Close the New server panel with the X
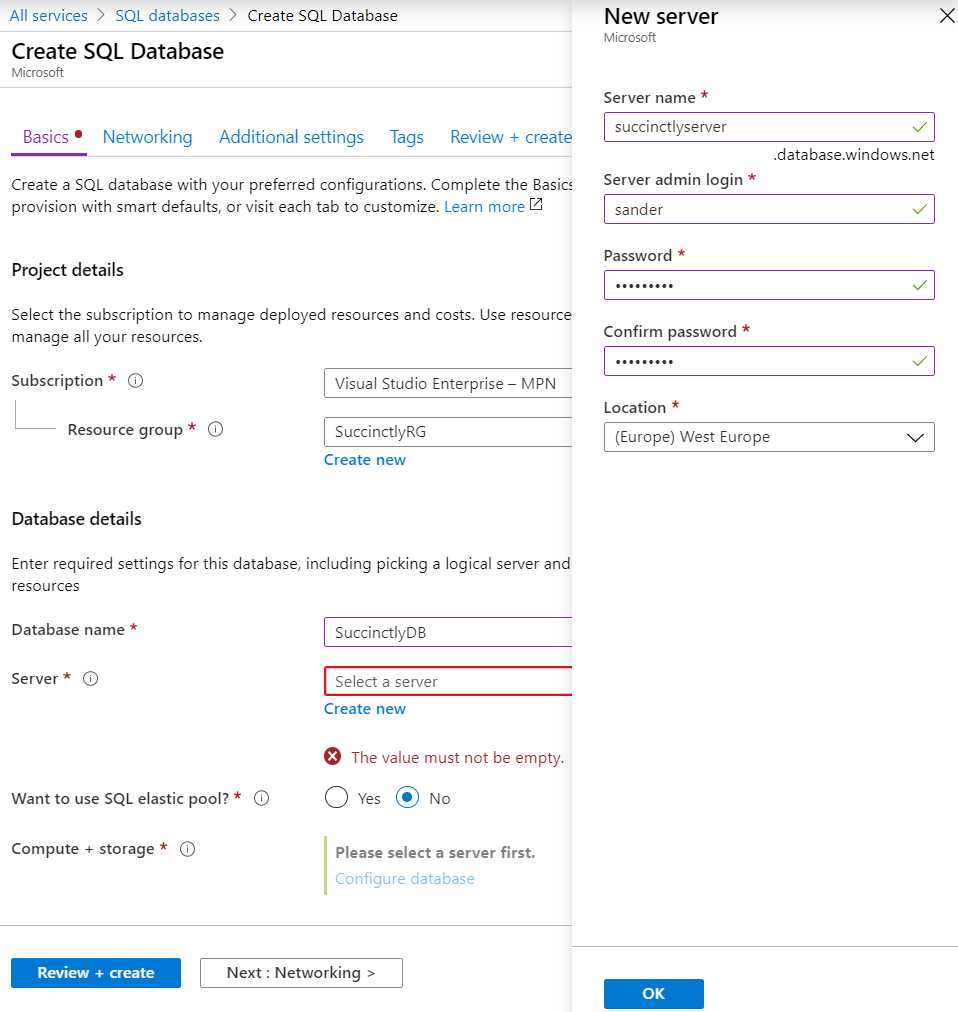The height and width of the screenshot is (1012, 958). click(944, 15)
